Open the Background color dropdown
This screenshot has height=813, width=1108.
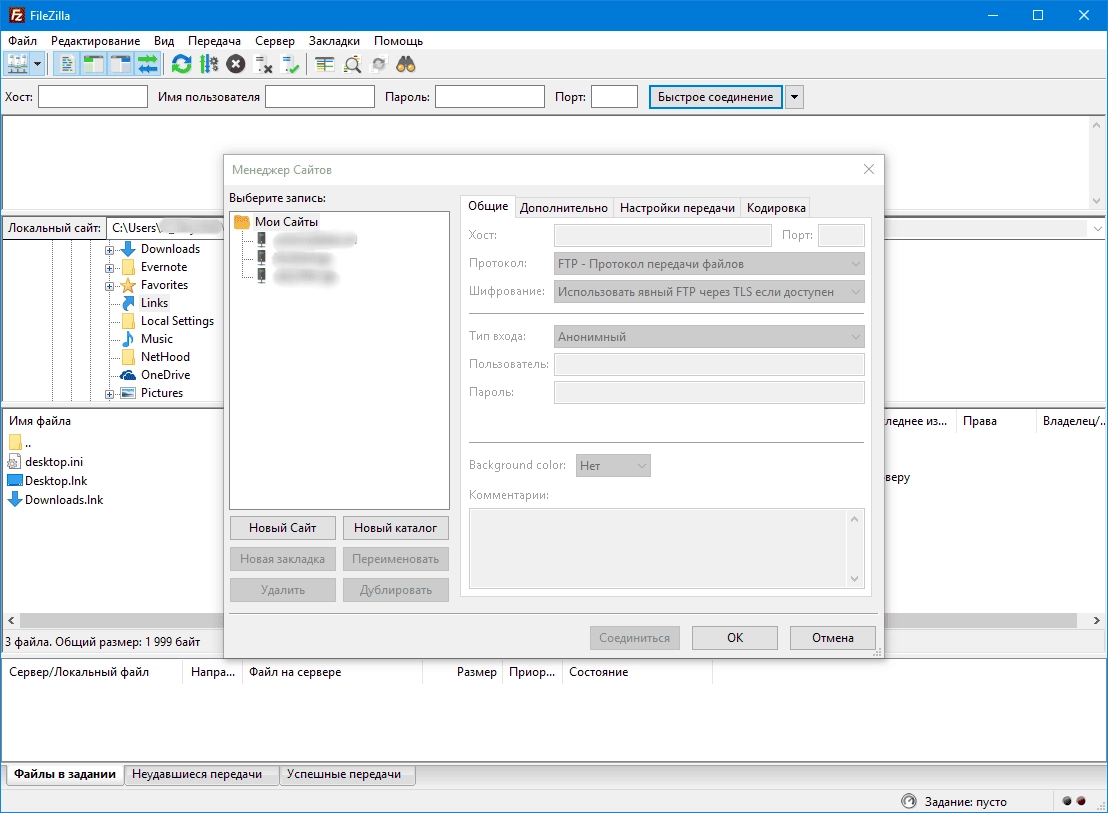(613, 465)
